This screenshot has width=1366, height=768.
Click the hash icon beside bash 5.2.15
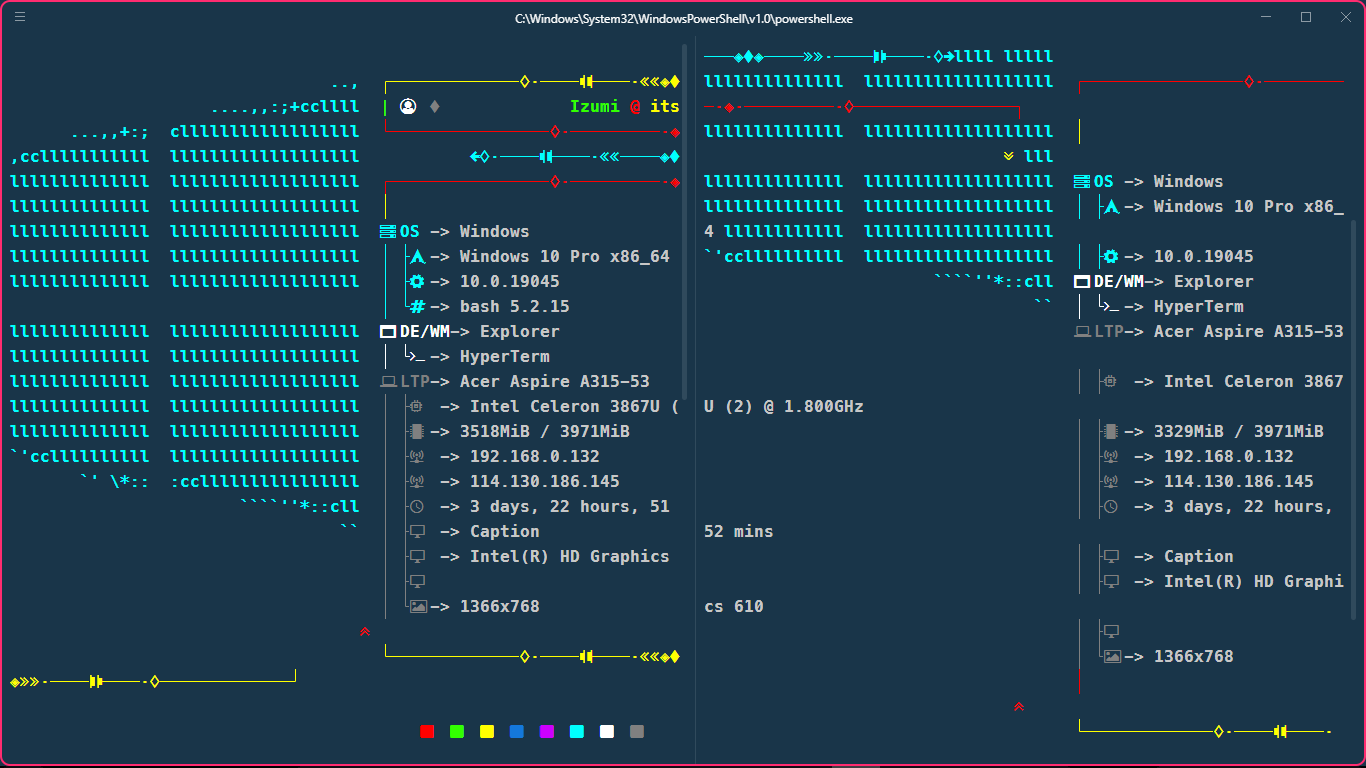pos(418,306)
